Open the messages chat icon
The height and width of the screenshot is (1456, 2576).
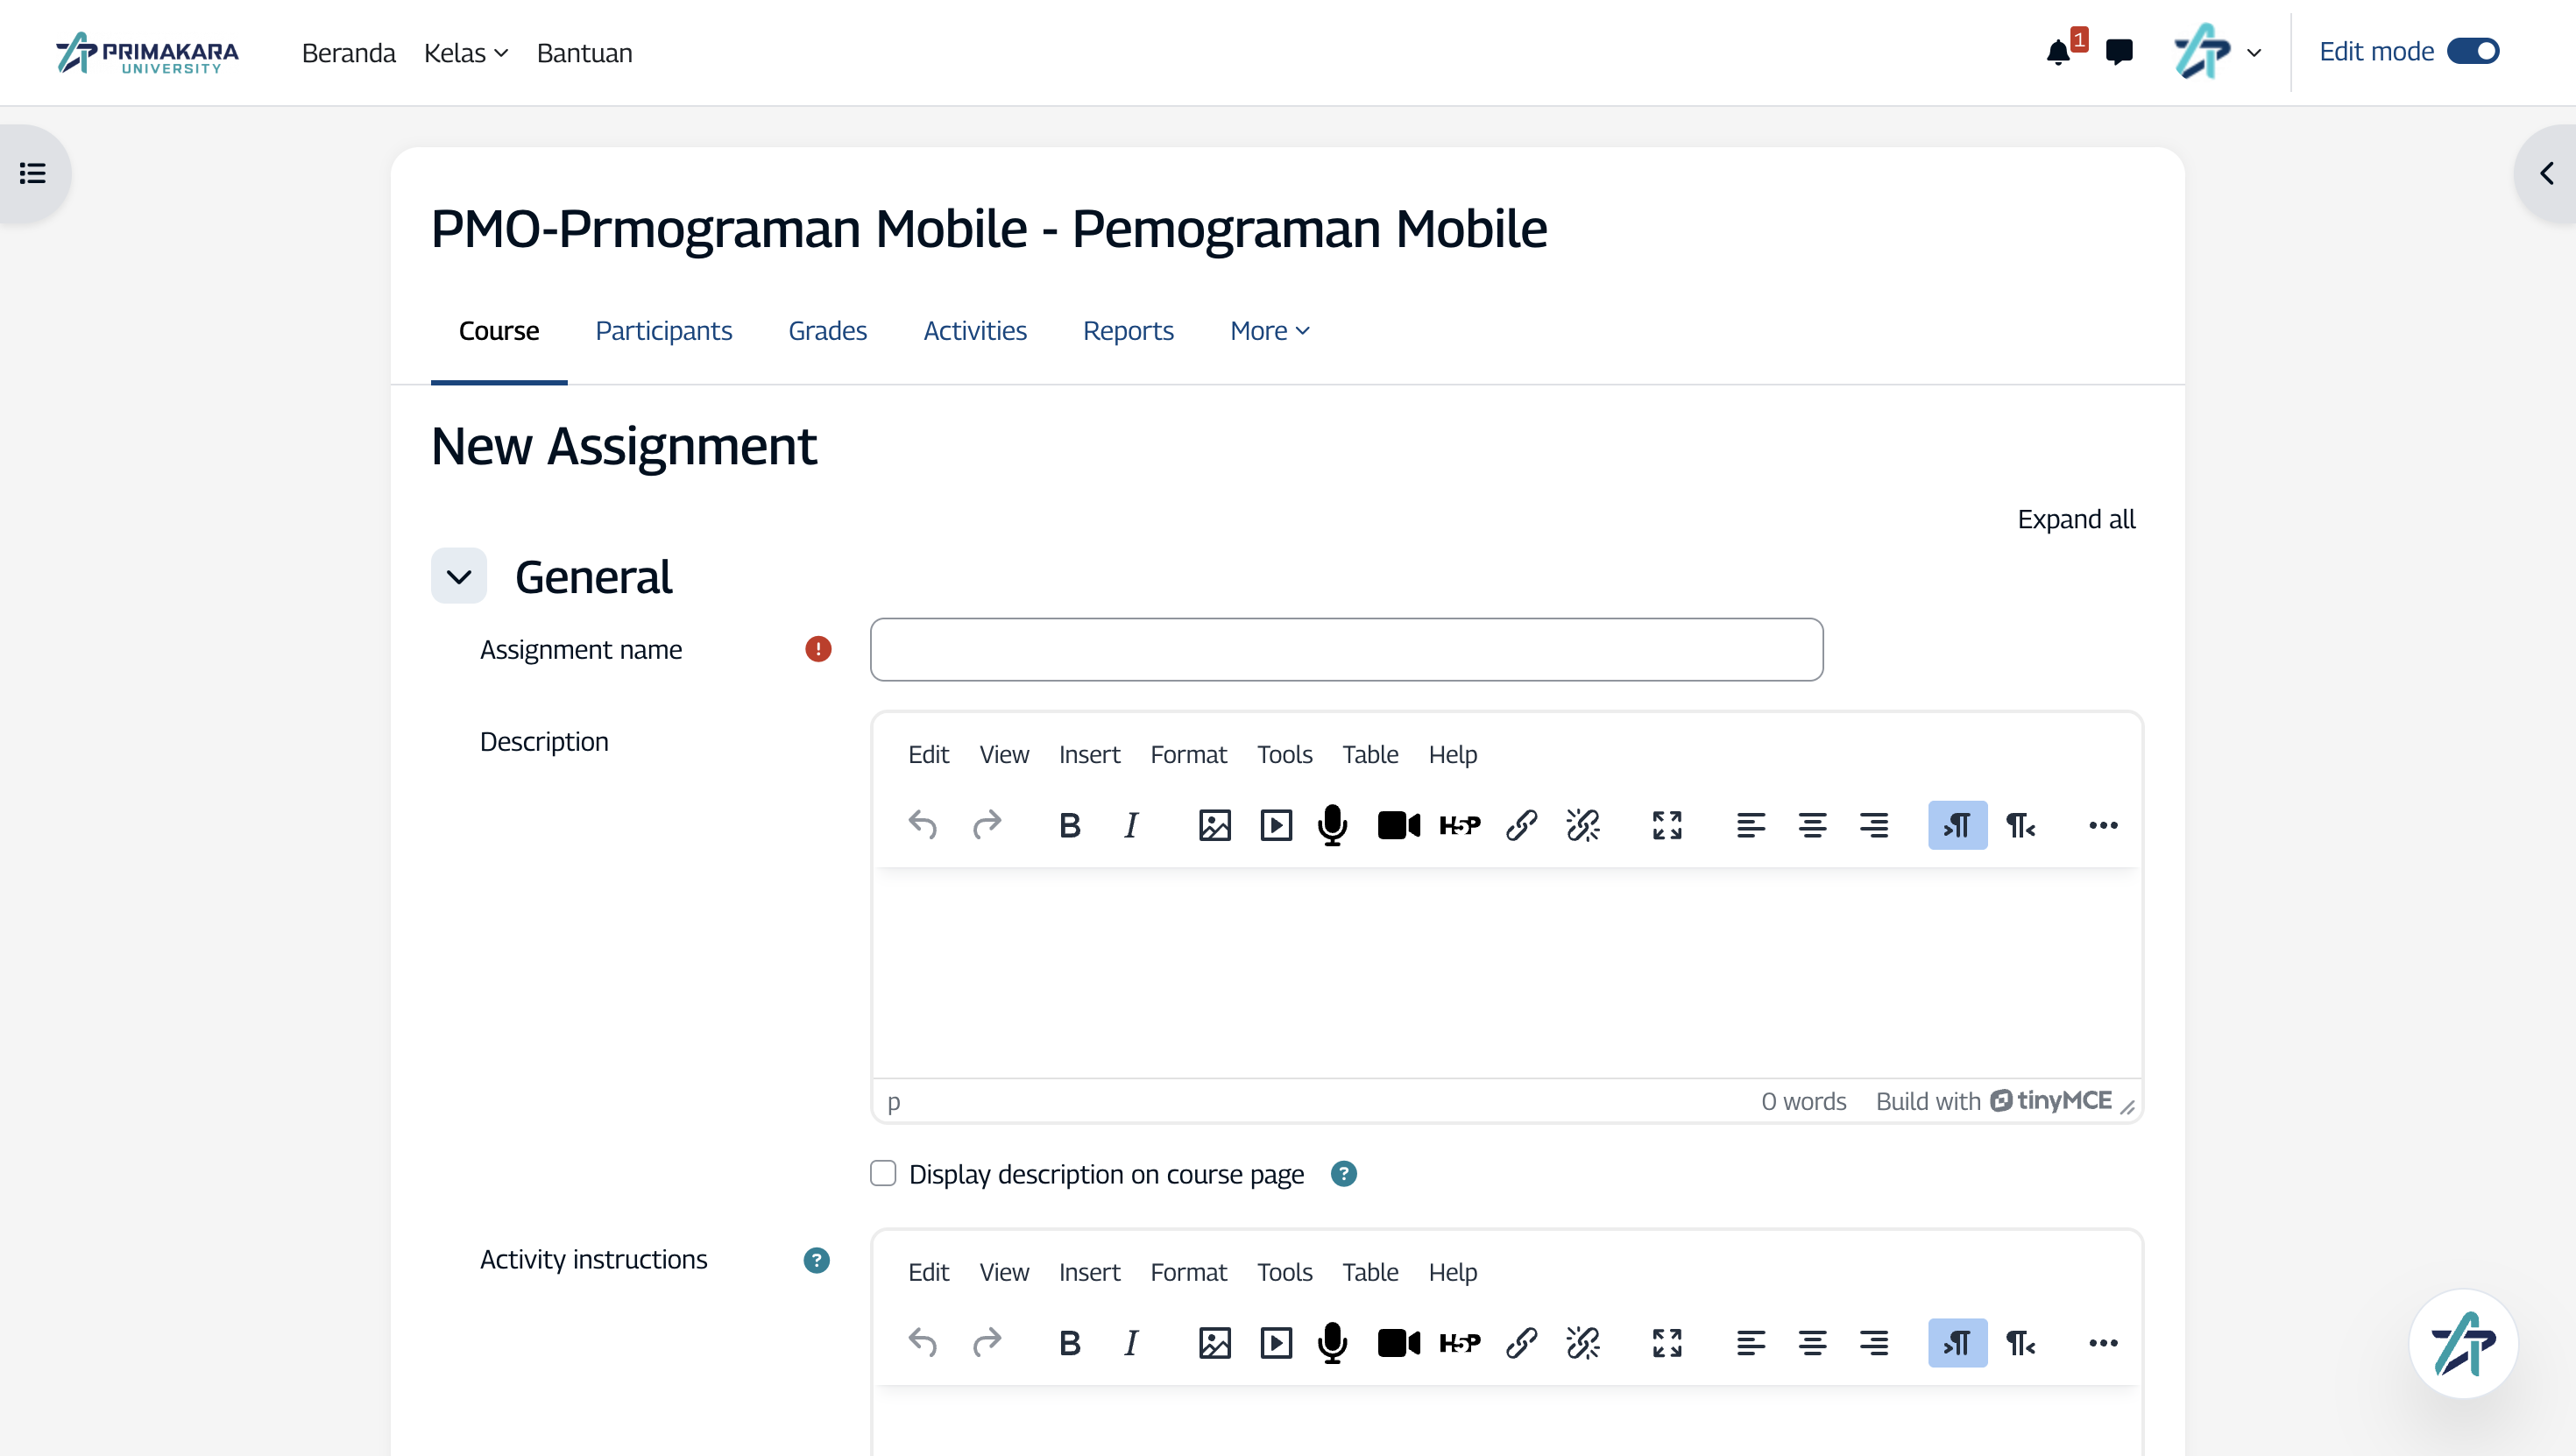pos(2119,52)
